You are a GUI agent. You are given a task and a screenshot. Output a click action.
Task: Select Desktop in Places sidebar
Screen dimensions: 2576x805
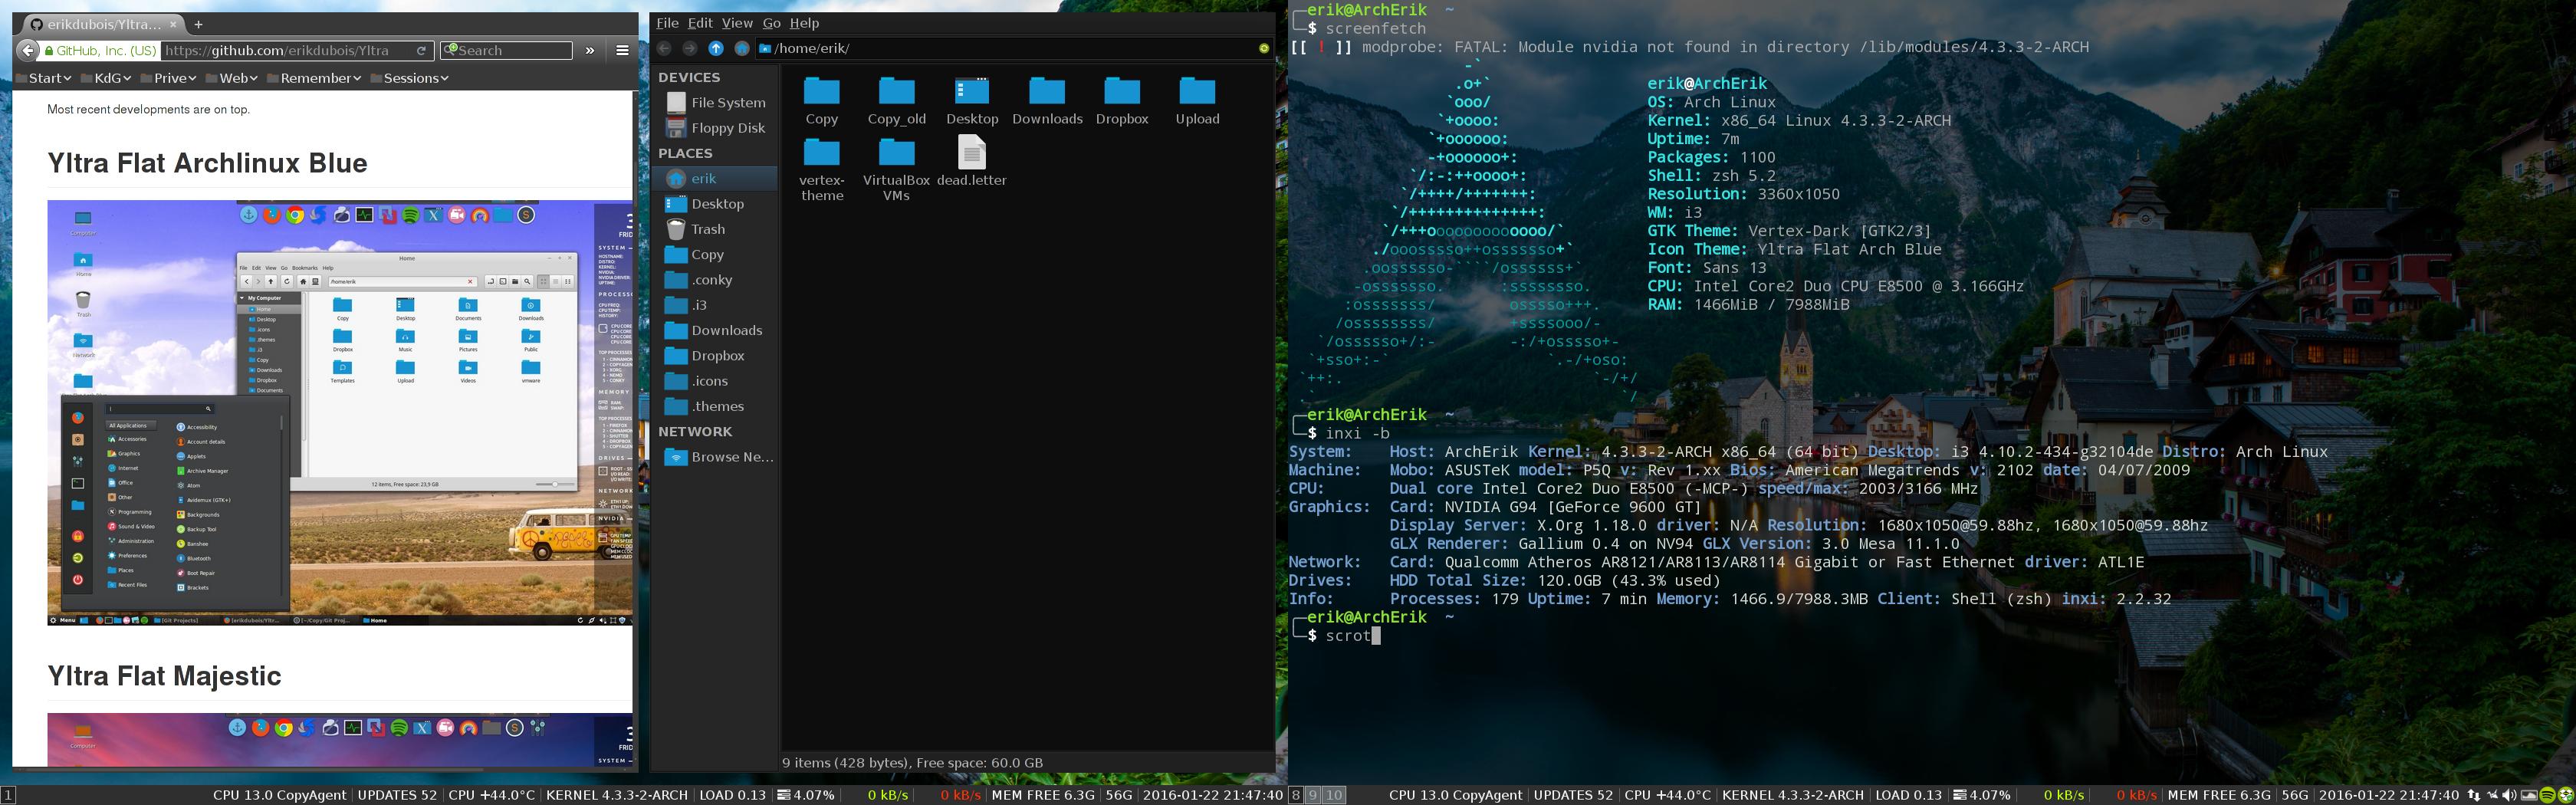pyautogui.click(x=716, y=204)
